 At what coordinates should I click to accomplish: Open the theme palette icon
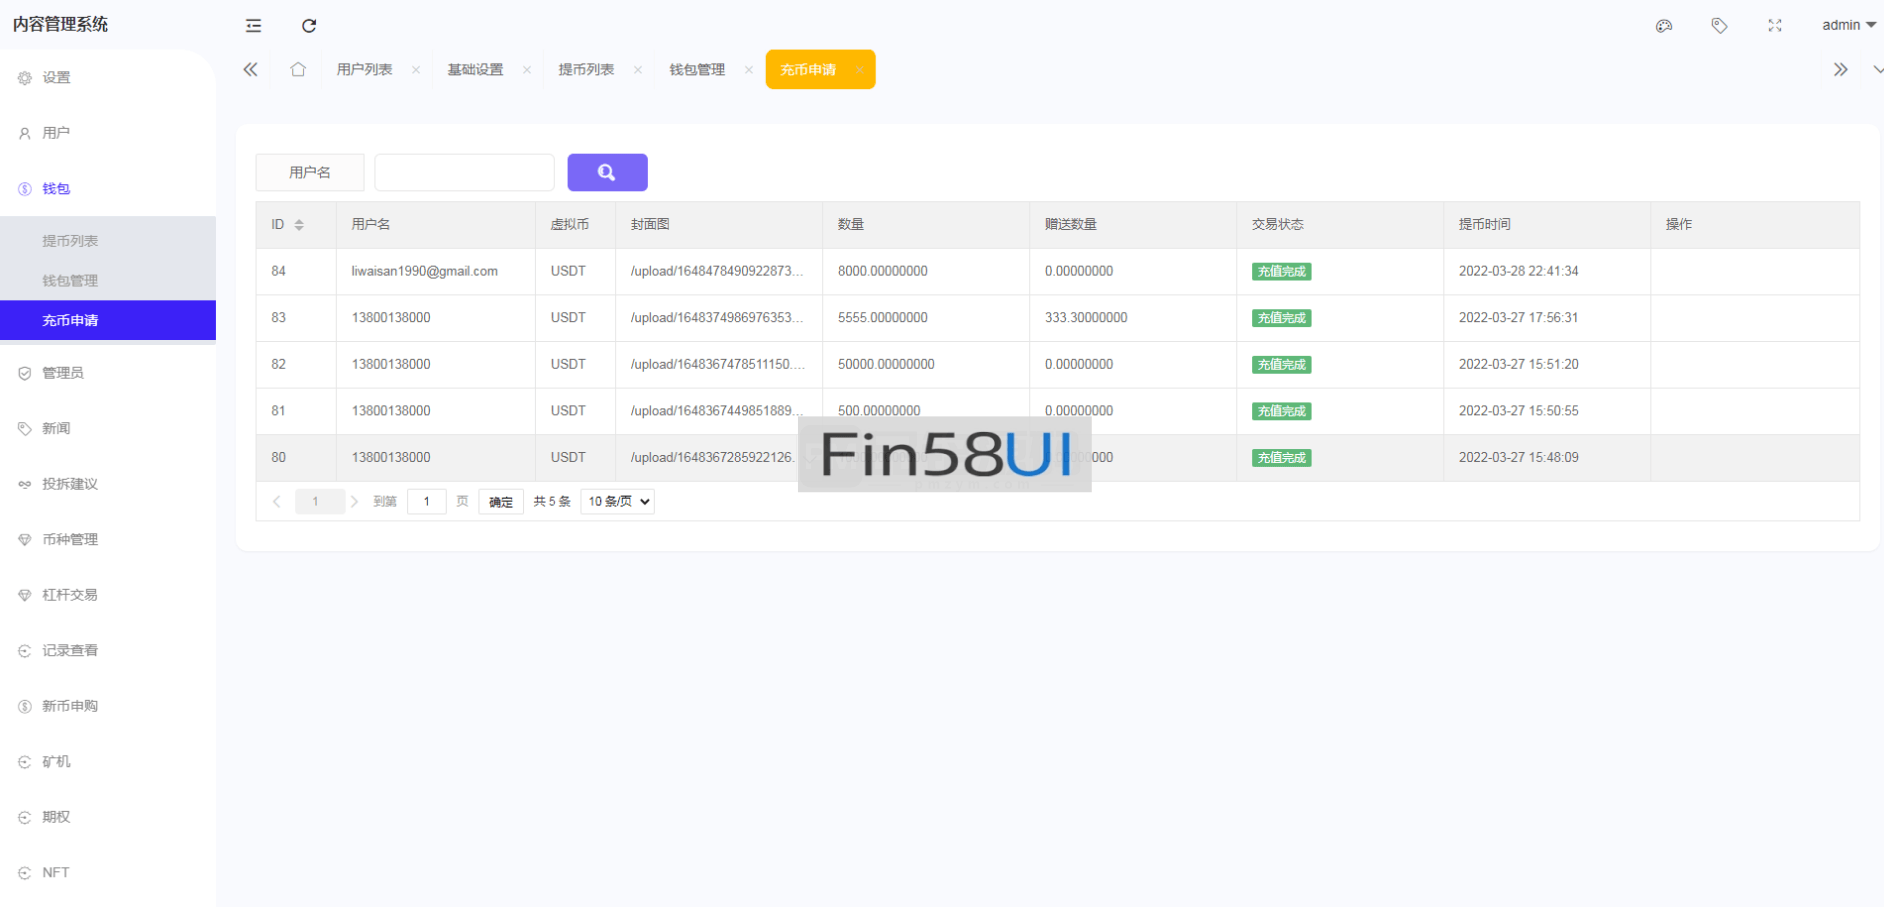click(1664, 26)
